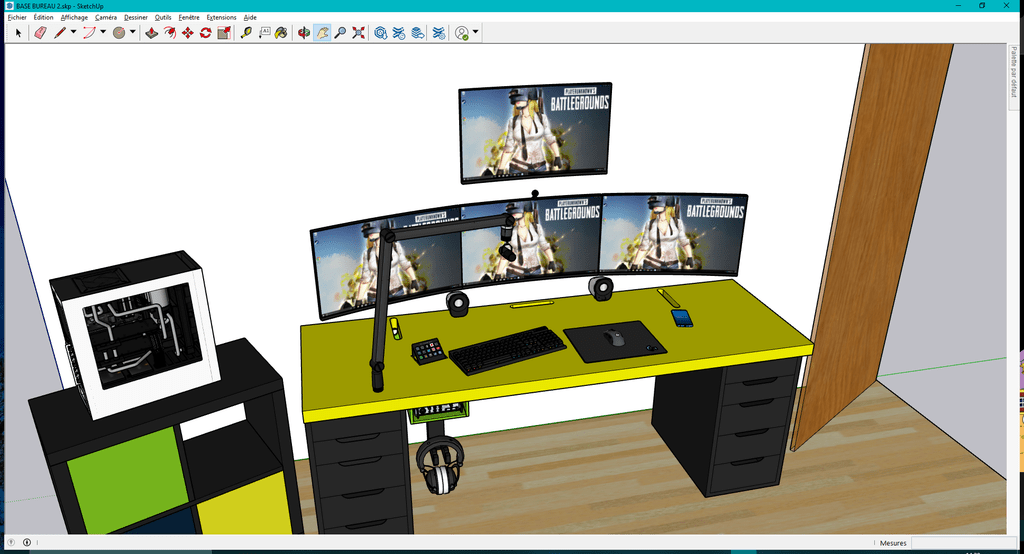The image size is (1024, 554).
Task: Select the Rotate tool
Action: click(206, 32)
